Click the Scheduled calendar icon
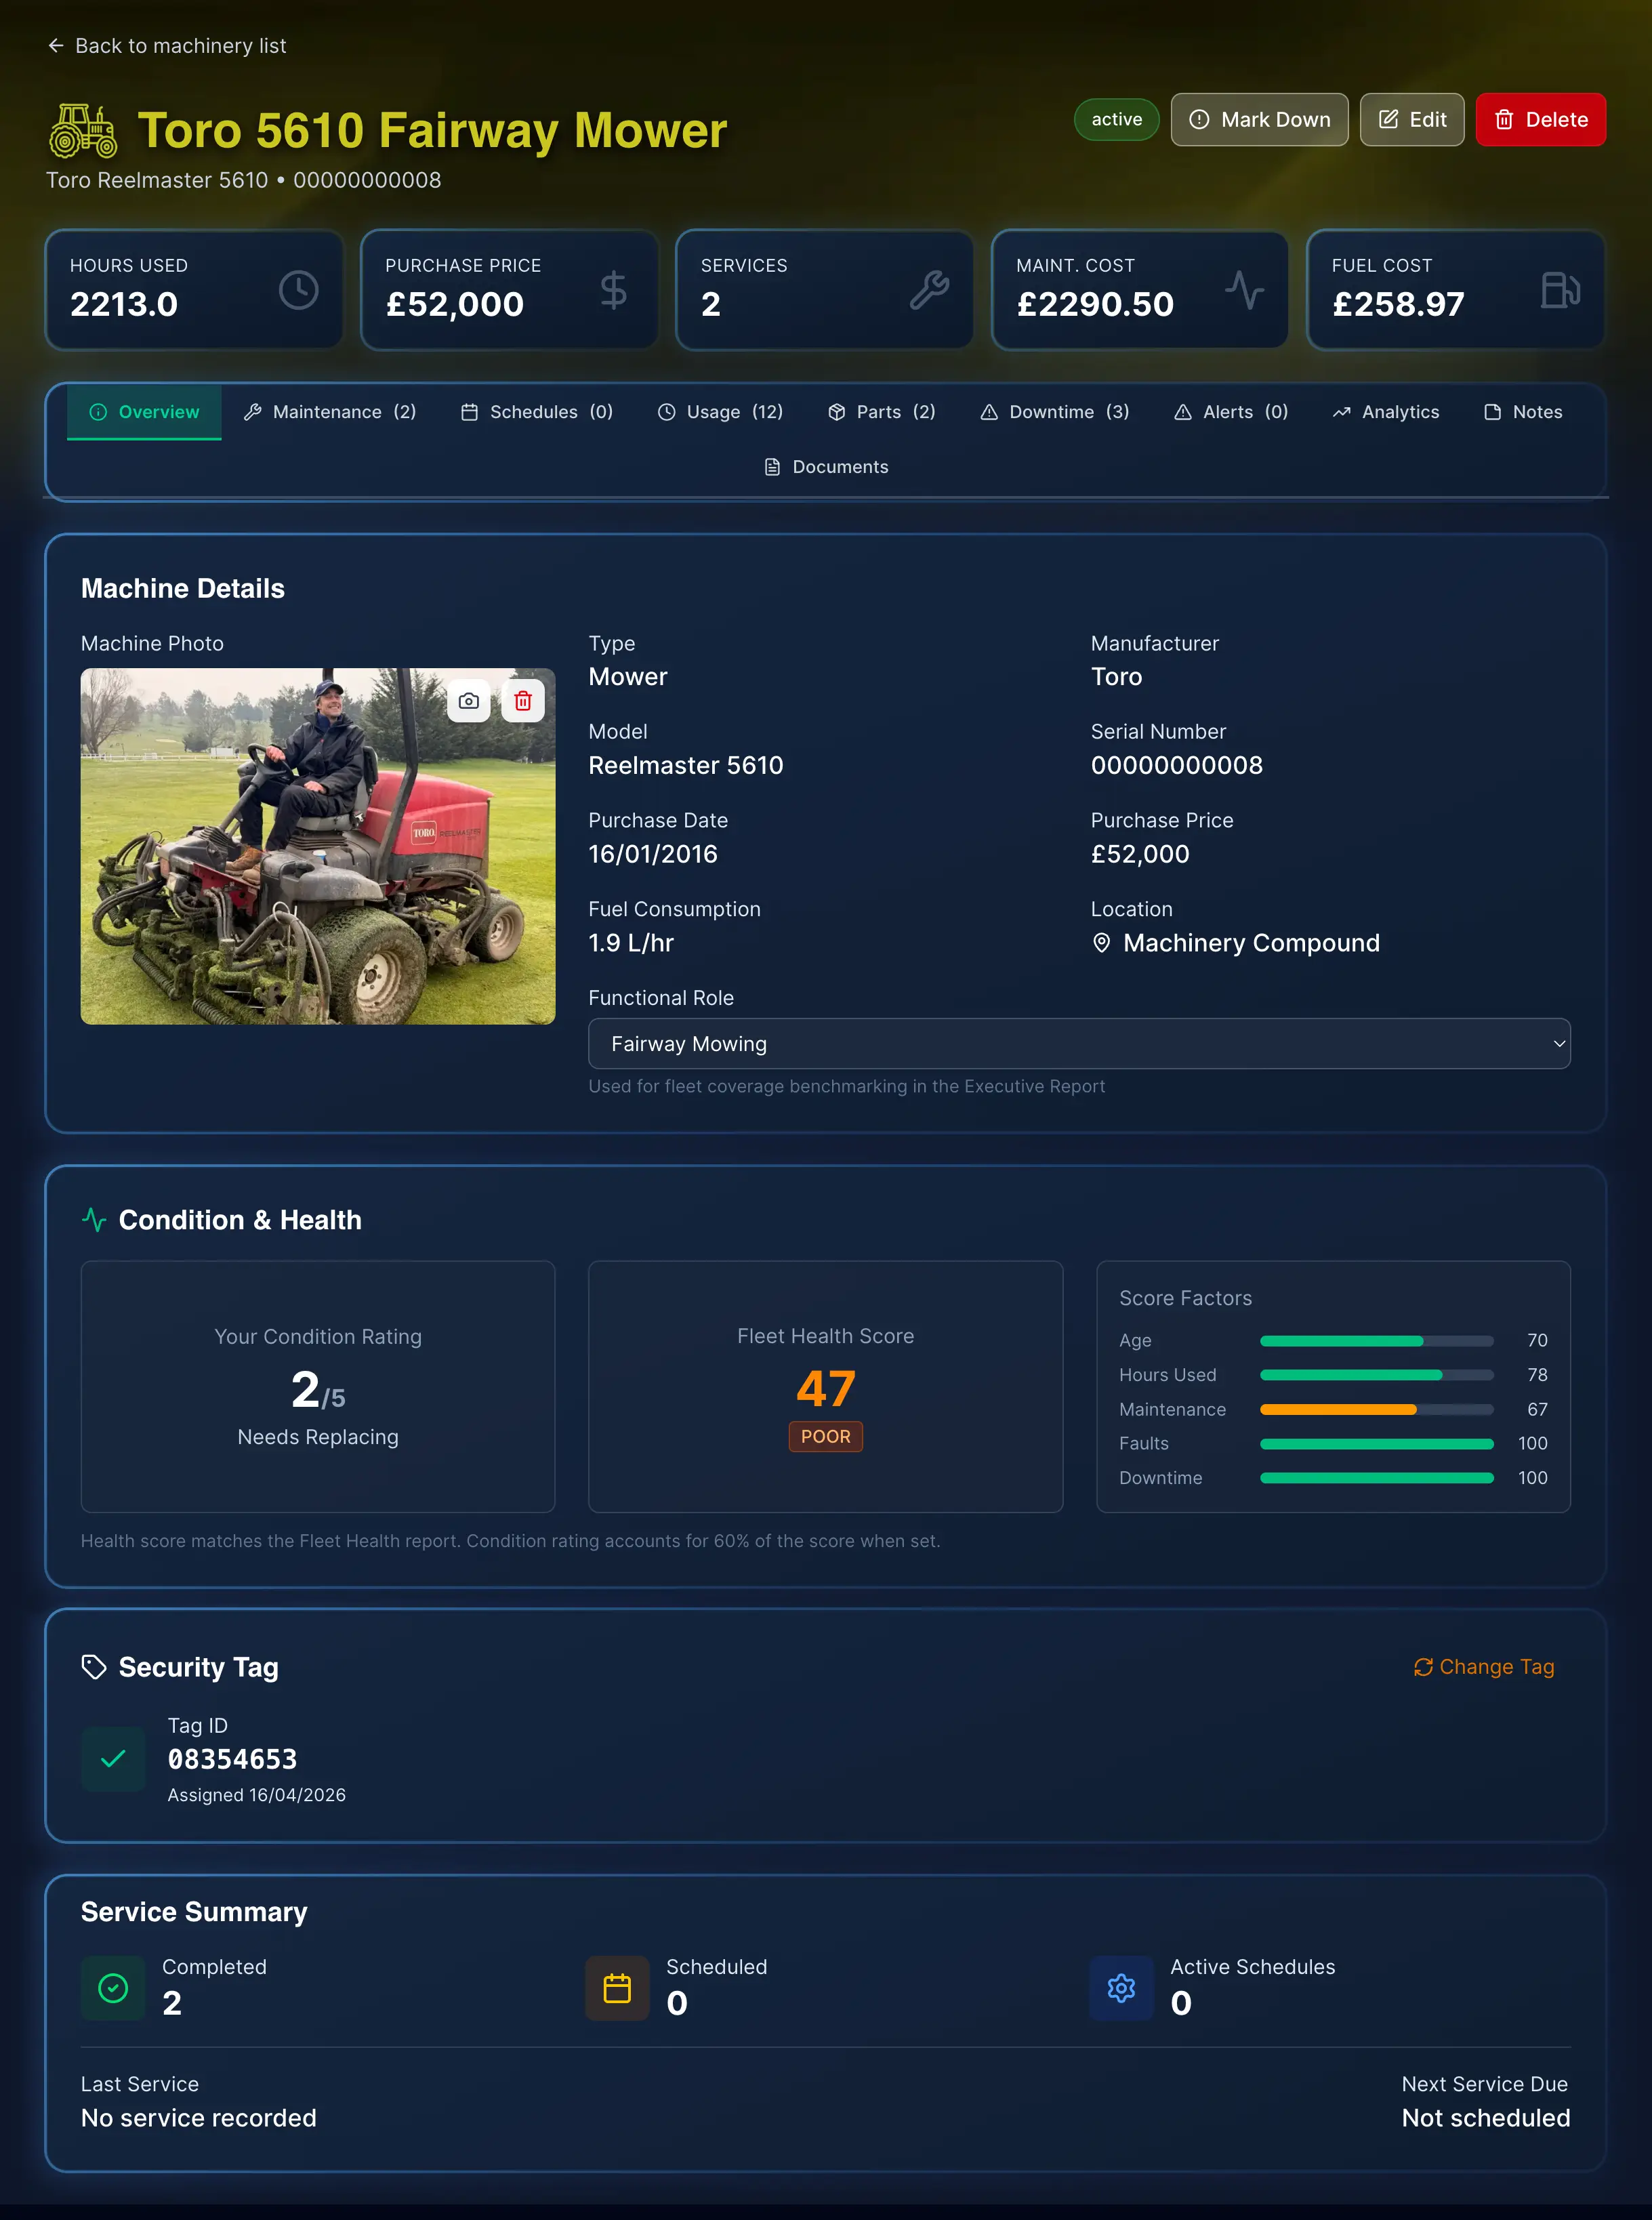Viewport: 1652px width, 2220px height. click(x=617, y=1988)
